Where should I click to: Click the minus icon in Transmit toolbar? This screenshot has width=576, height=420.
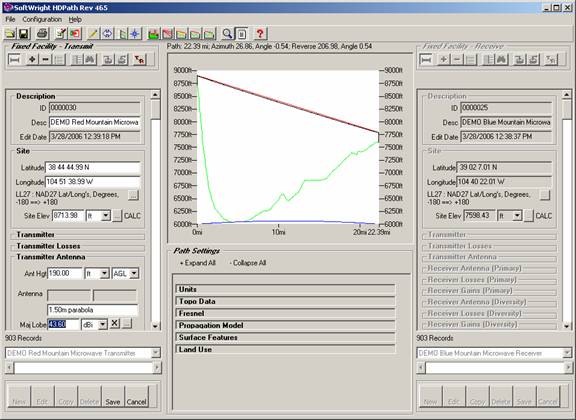46,60
